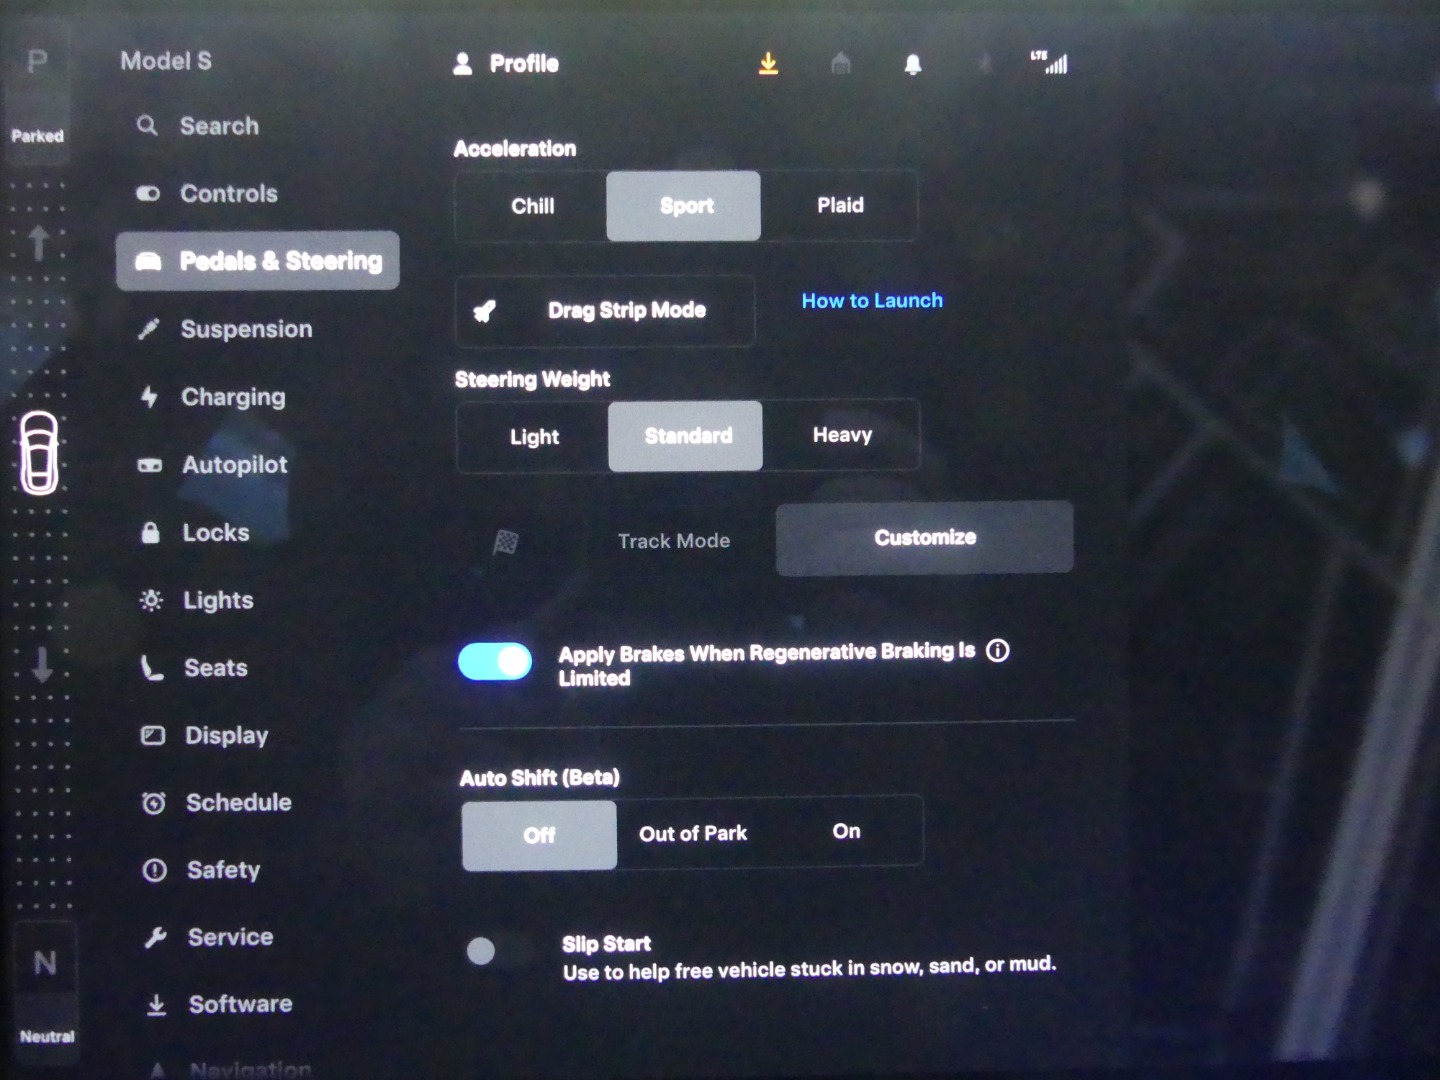Open the notifications bell icon

tap(913, 65)
